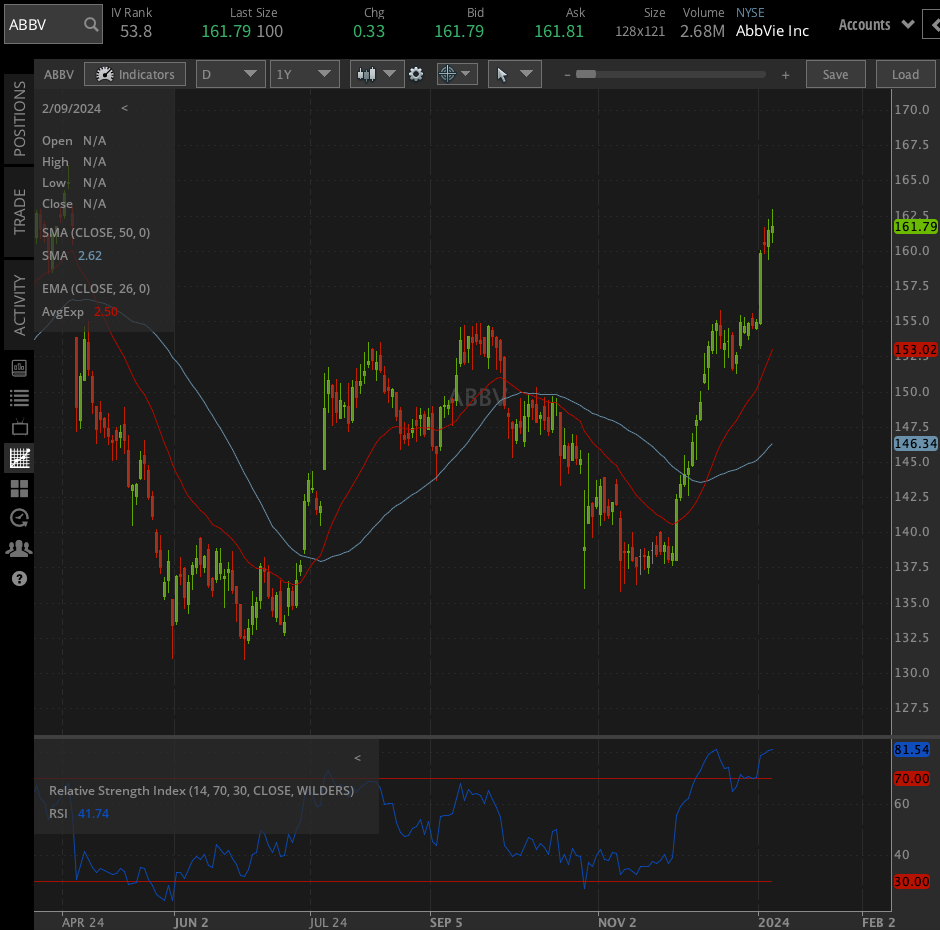940x930 pixels.
Task: Open the Positions side tab
Action: tap(19, 119)
